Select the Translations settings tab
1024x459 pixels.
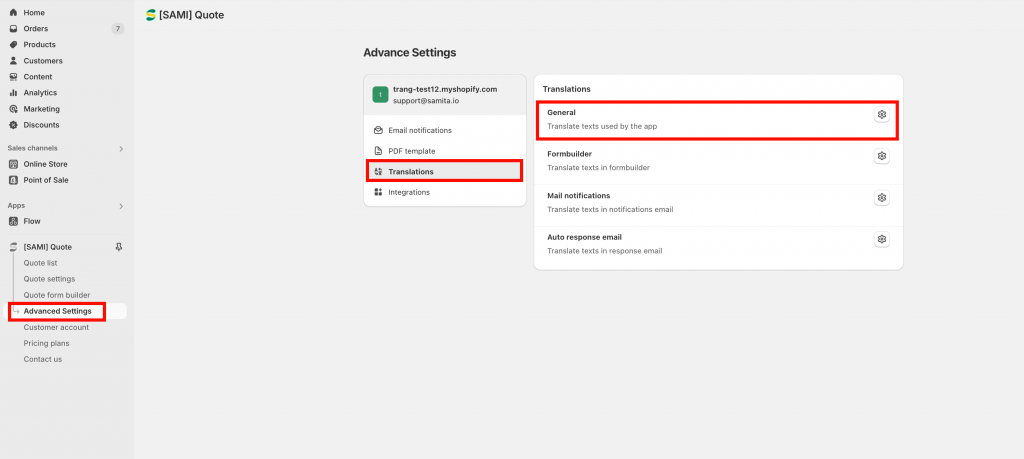tap(444, 172)
